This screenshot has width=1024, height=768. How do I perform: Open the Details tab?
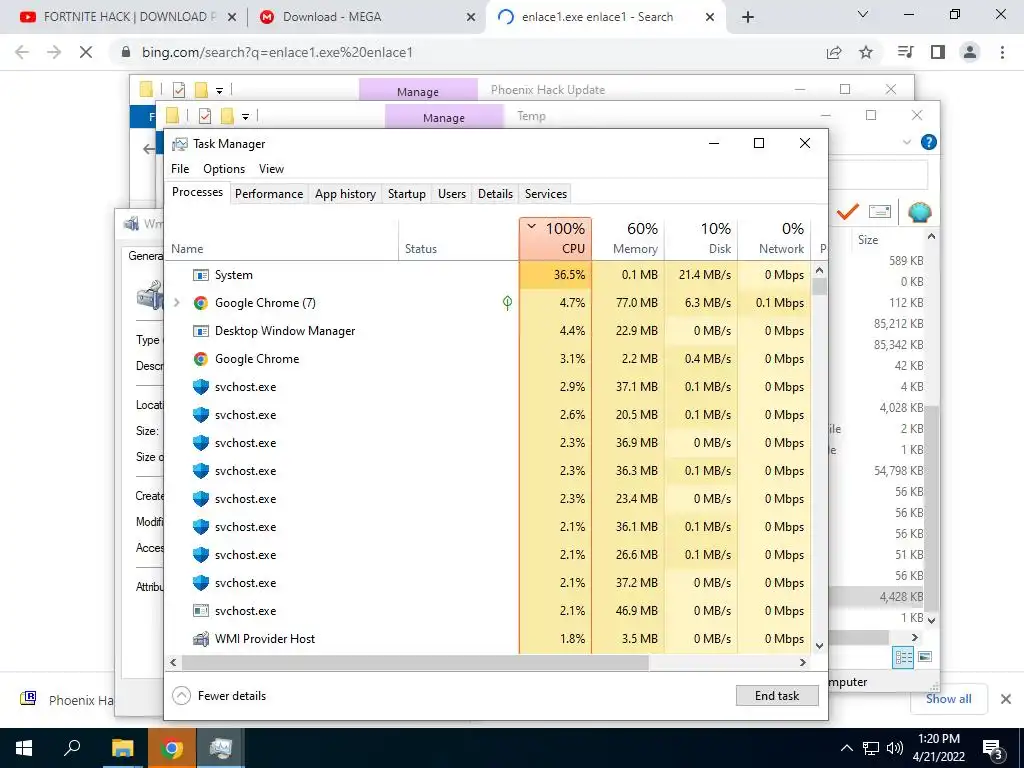(495, 194)
